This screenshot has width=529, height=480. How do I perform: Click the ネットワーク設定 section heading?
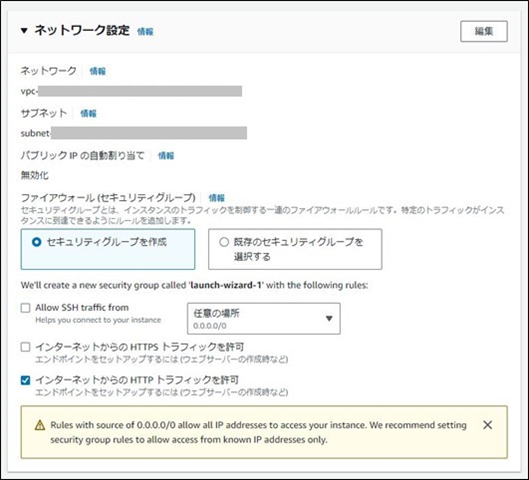[x=82, y=30]
